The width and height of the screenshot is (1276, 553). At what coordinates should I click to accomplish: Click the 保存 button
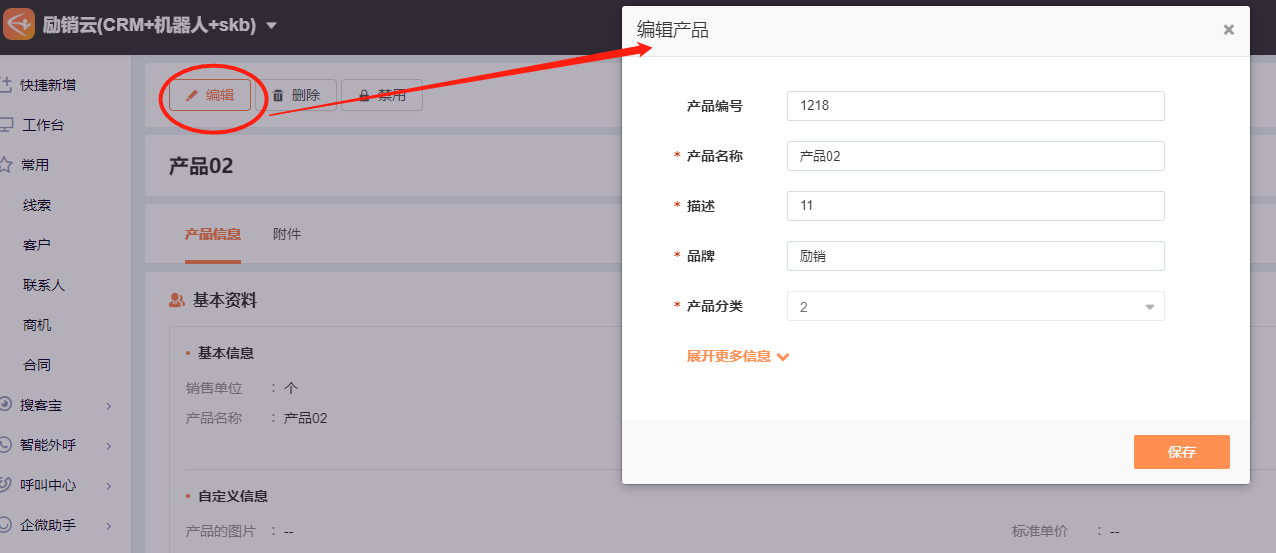(1182, 452)
